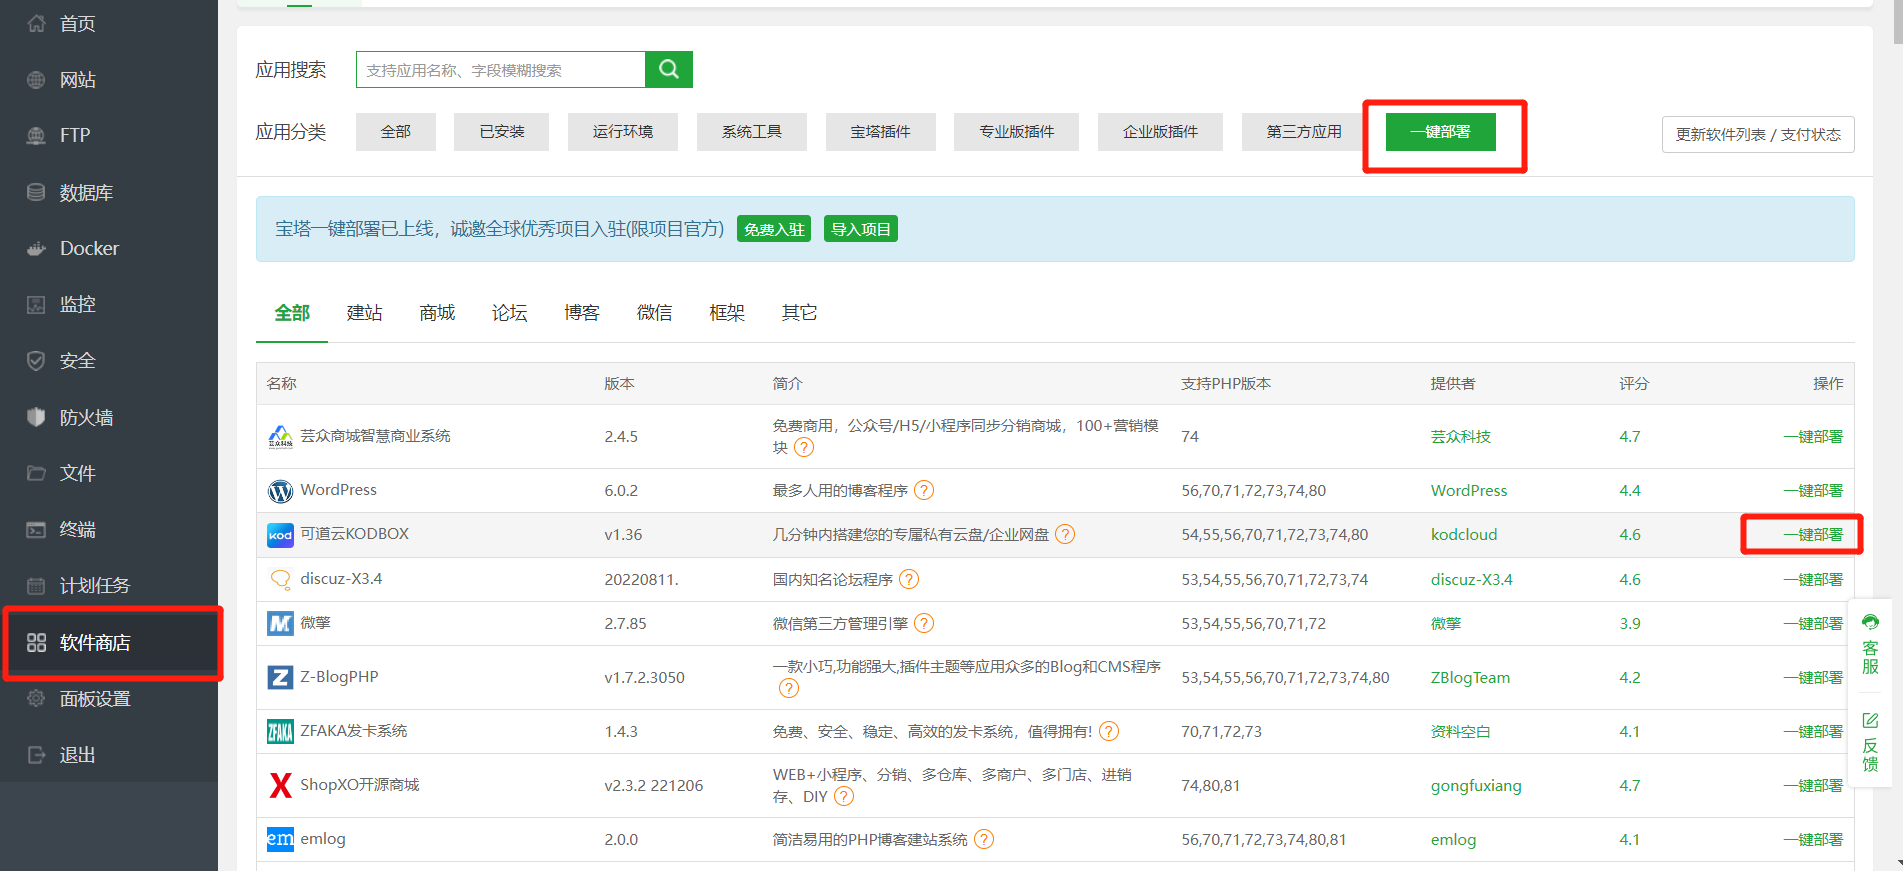The width and height of the screenshot is (1903, 871).
Task: Click the help icon beside discuz description
Action: pyautogui.click(x=908, y=579)
